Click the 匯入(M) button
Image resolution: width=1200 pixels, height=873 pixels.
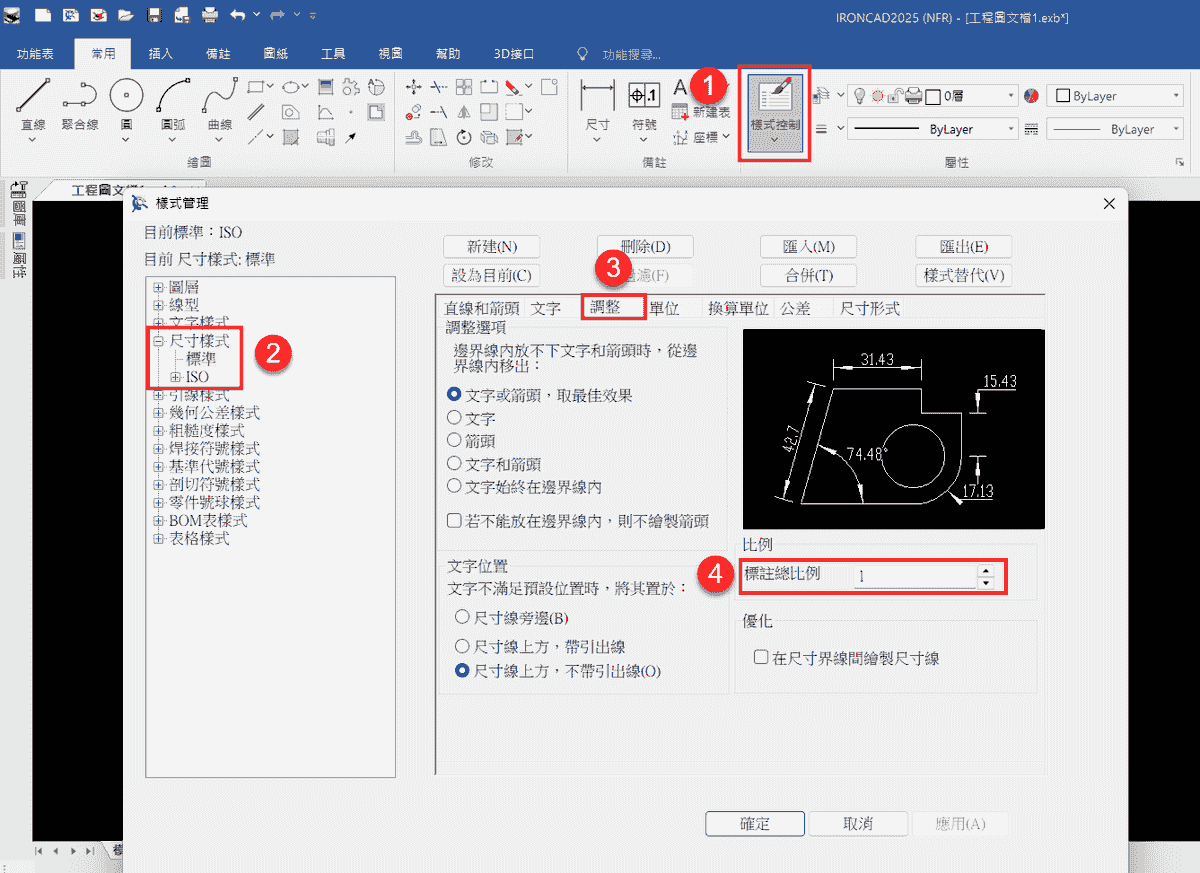pos(810,247)
